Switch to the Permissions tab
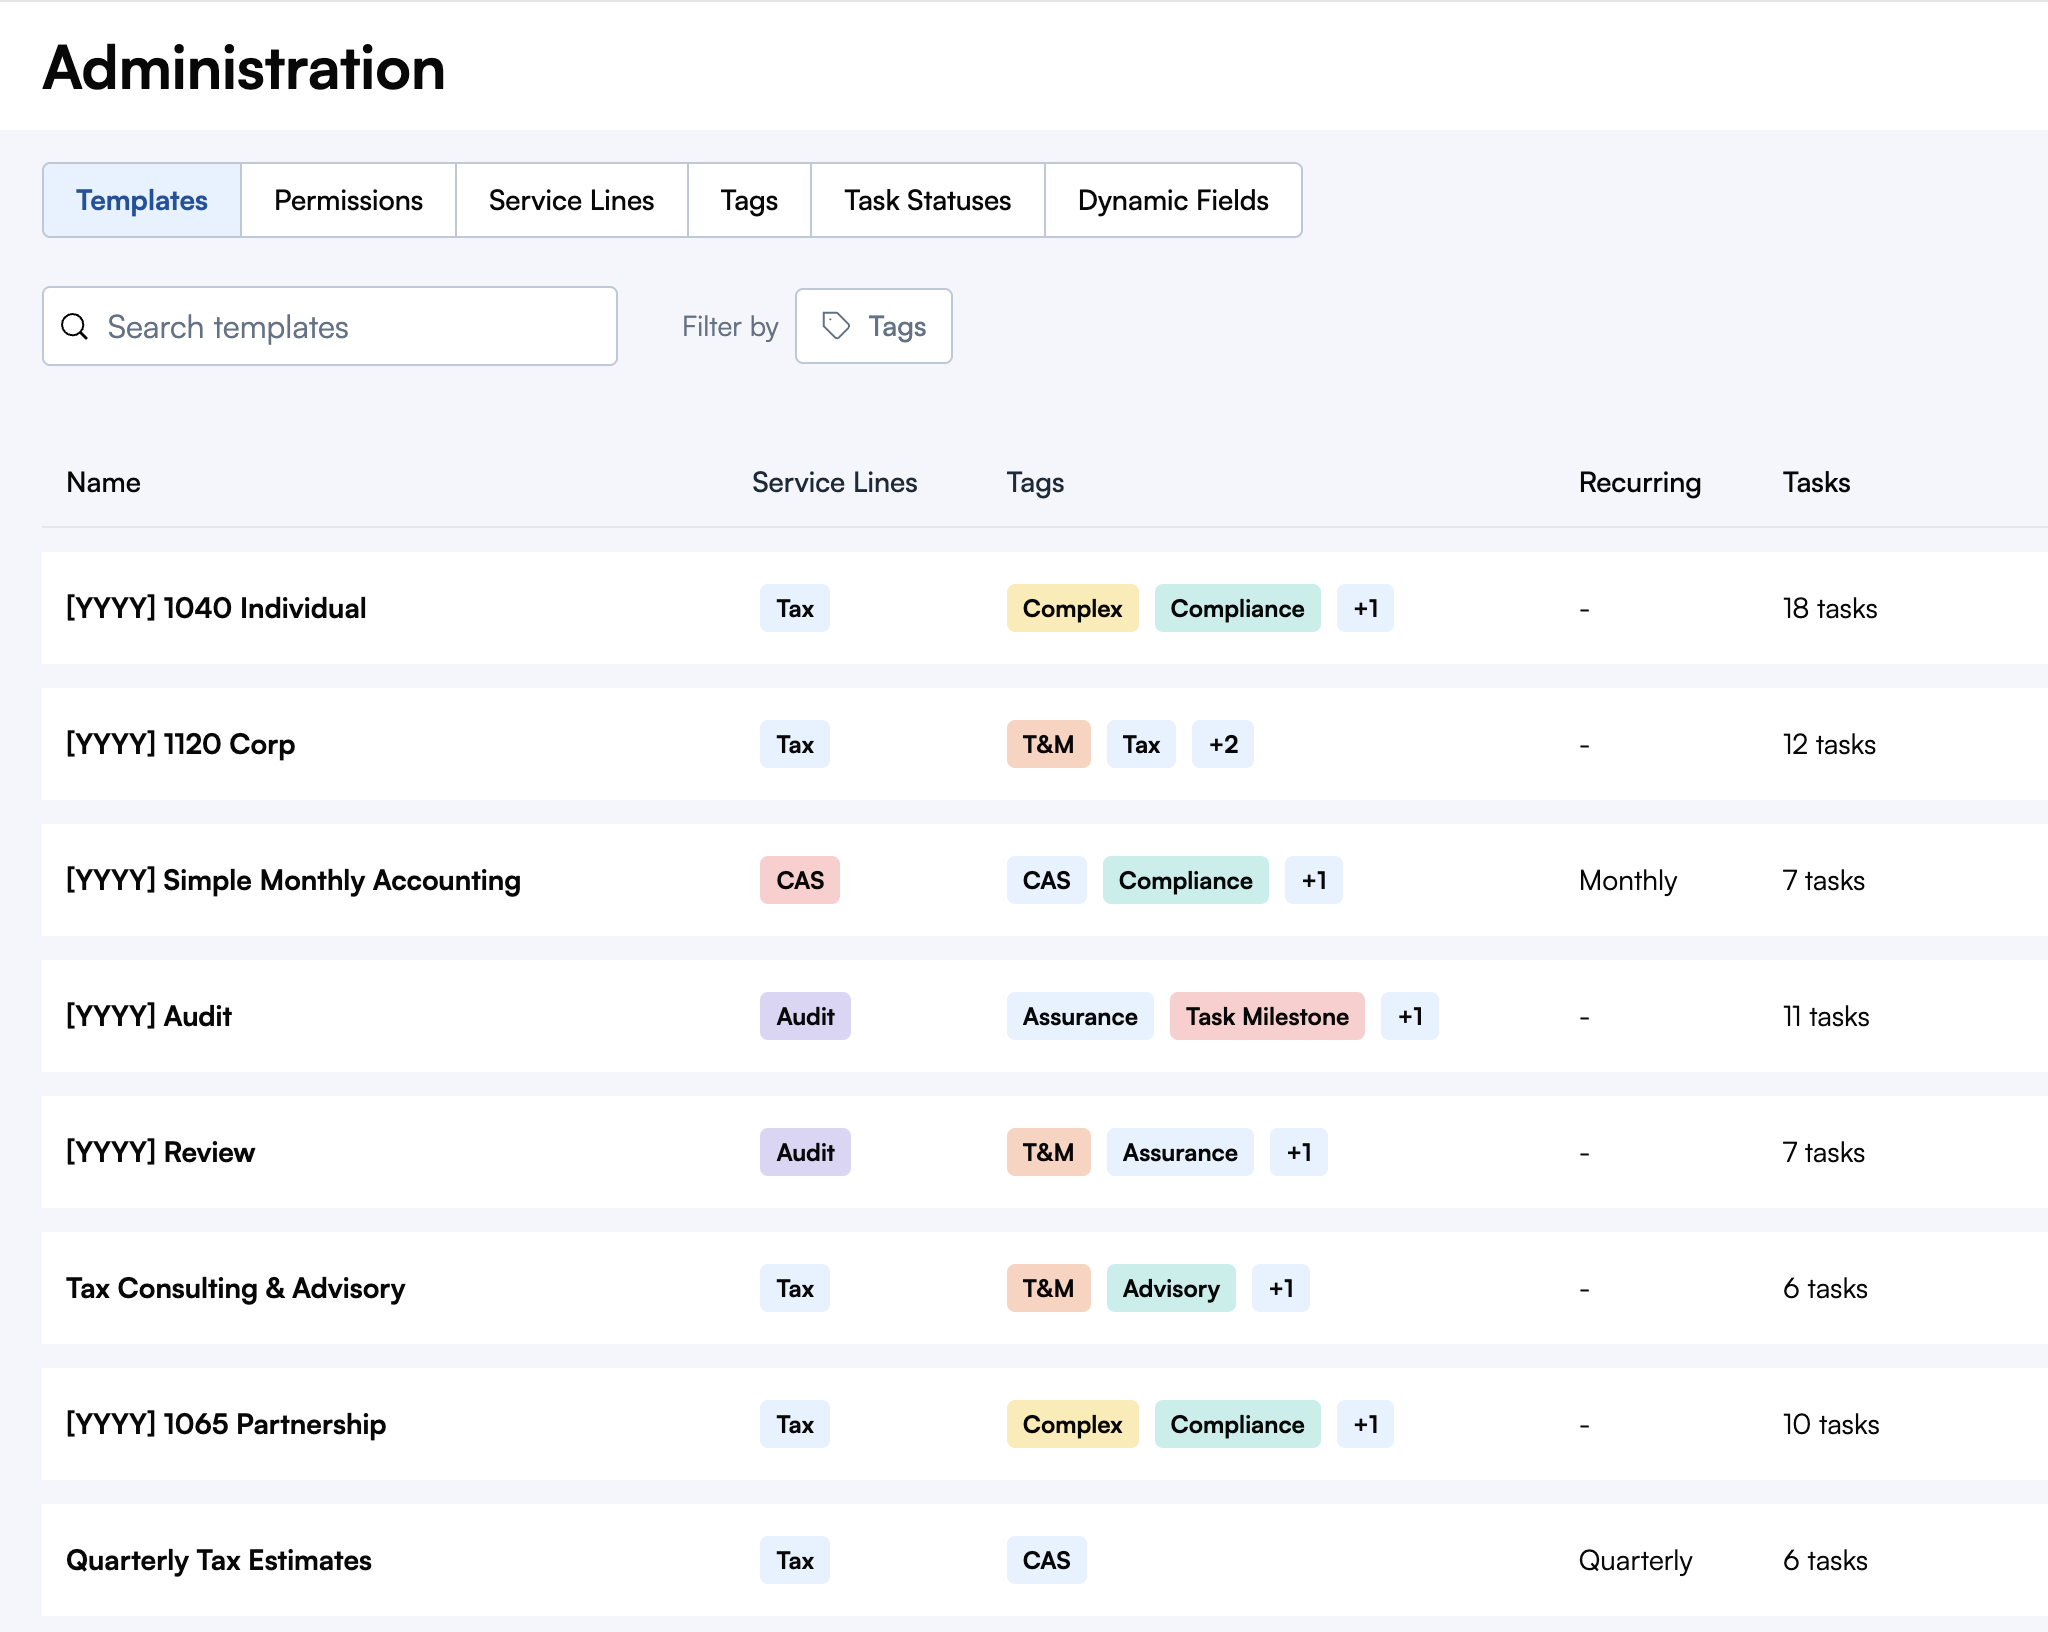The image size is (2048, 1632). [x=348, y=200]
